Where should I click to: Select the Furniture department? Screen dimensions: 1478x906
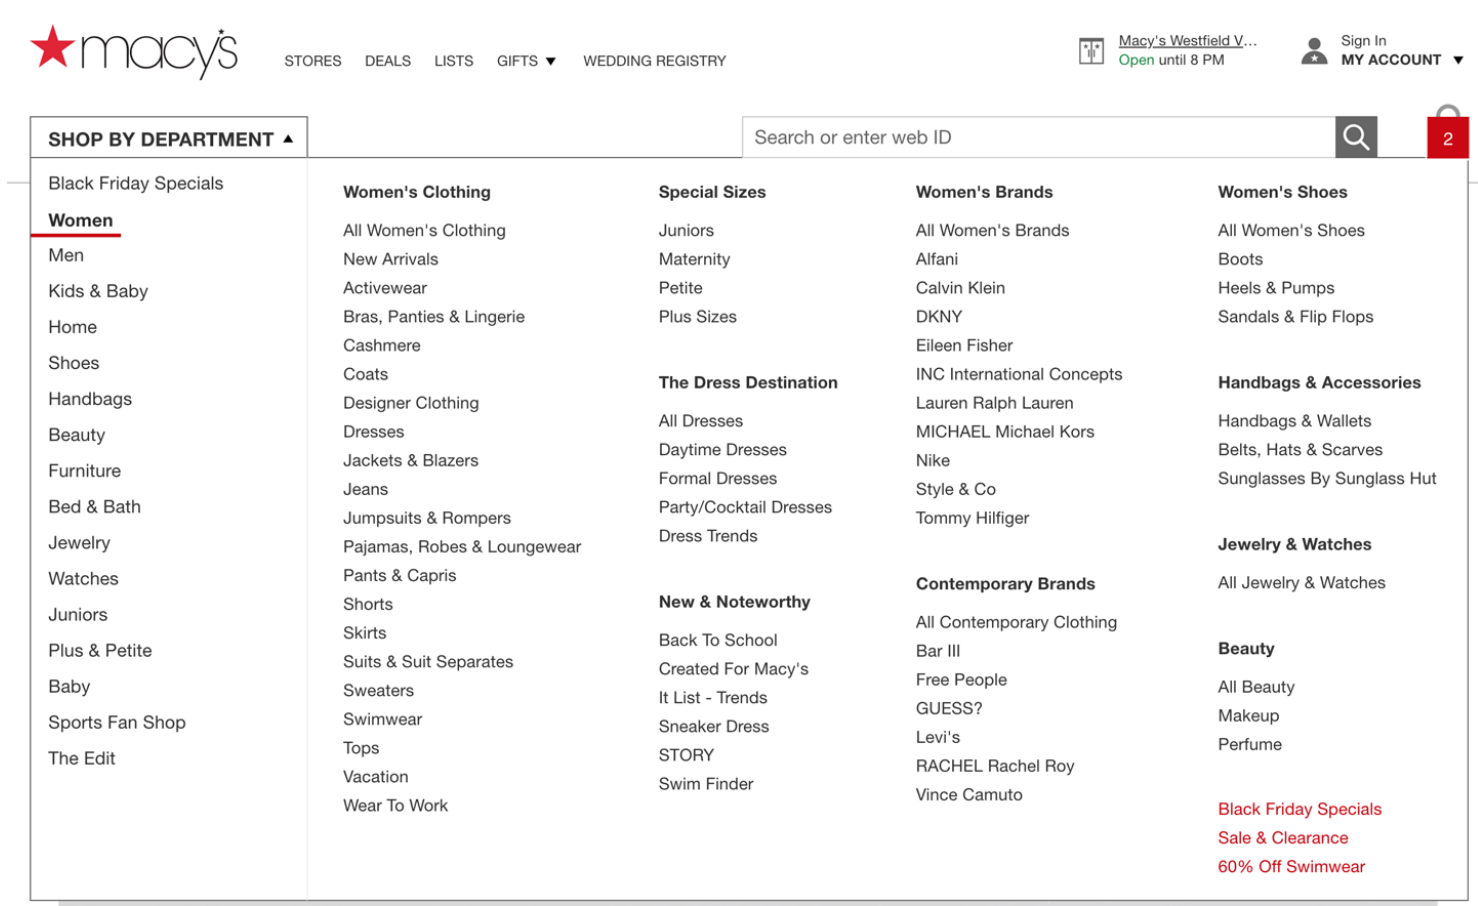coord(84,471)
